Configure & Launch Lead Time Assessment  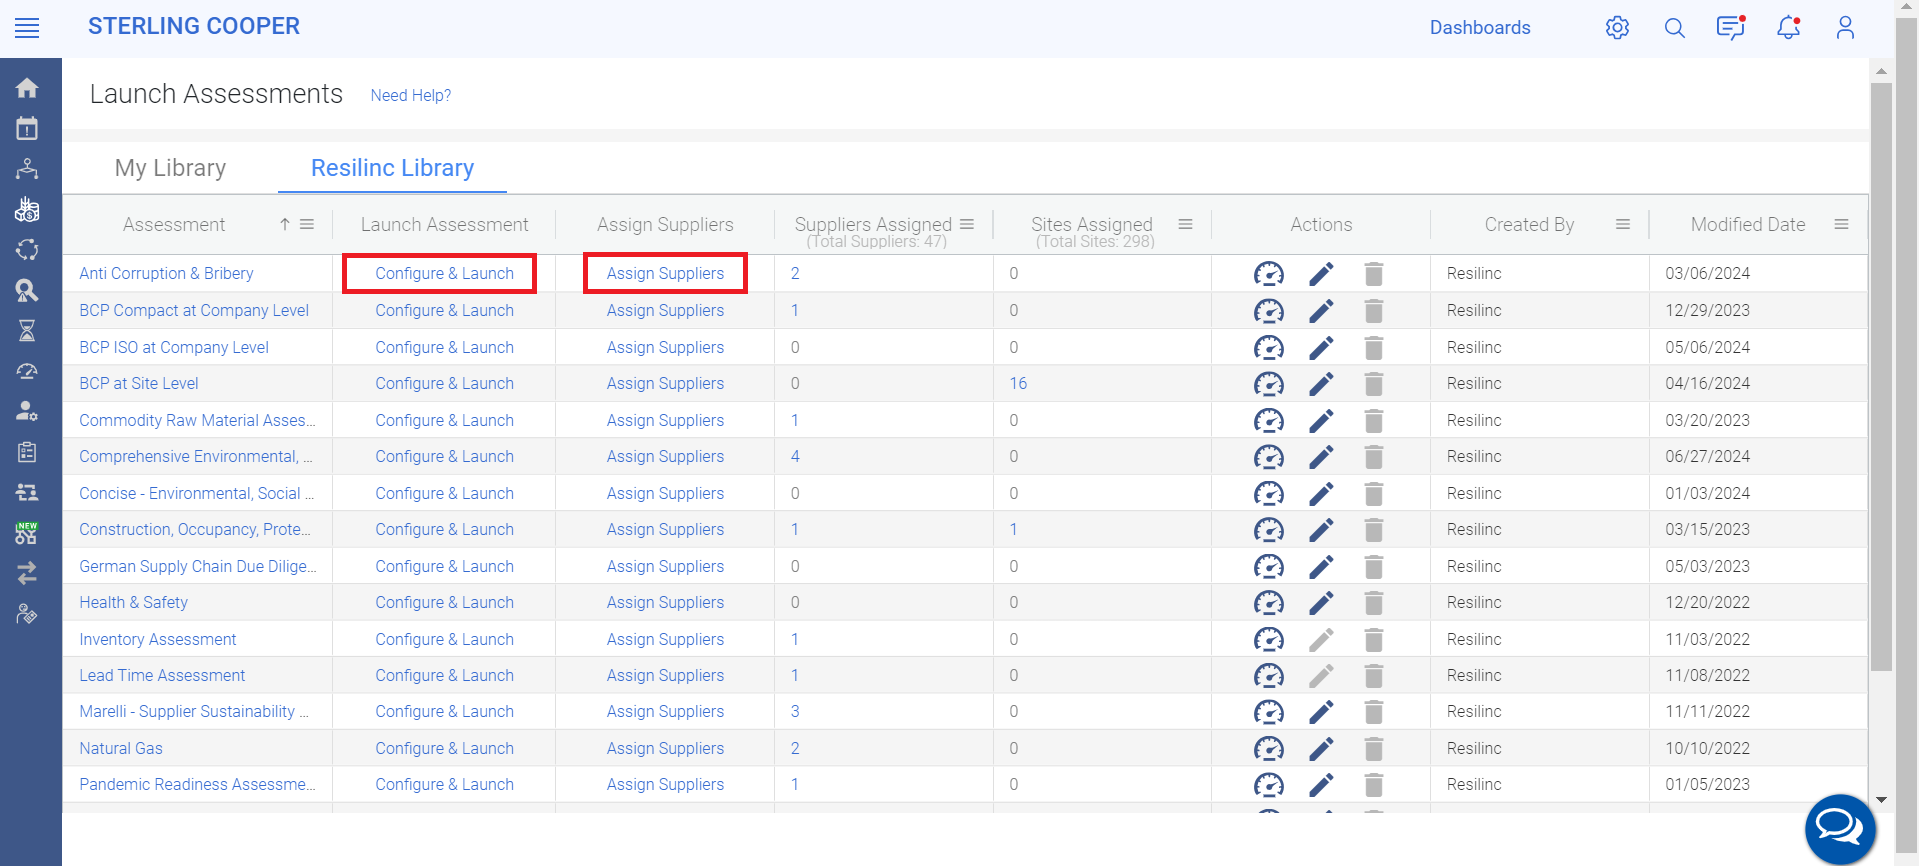(444, 676)
